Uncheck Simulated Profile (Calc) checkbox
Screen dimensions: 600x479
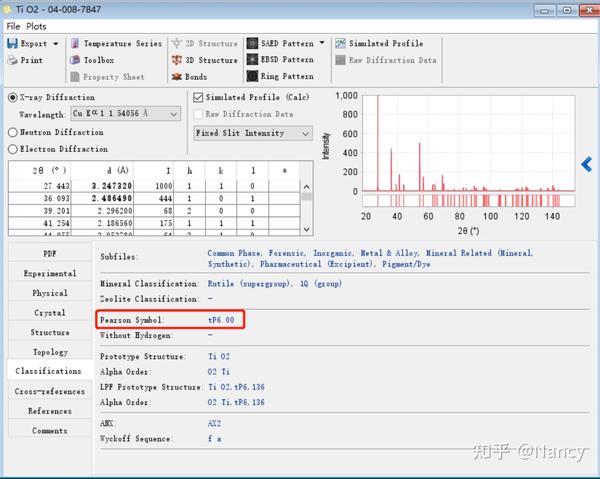(x=198, y=97)
